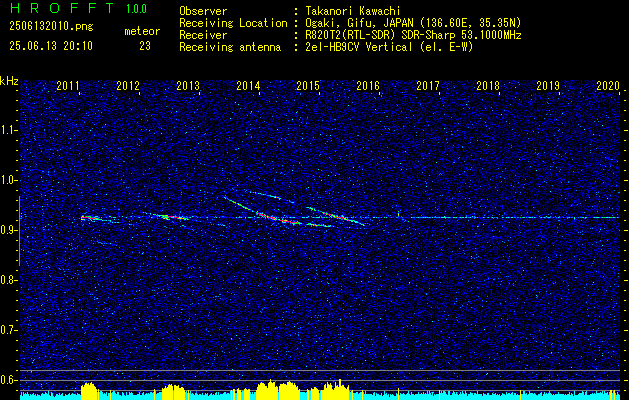Click the 2el-HB9CV Vertical antenna text

[x=389, y=47]
